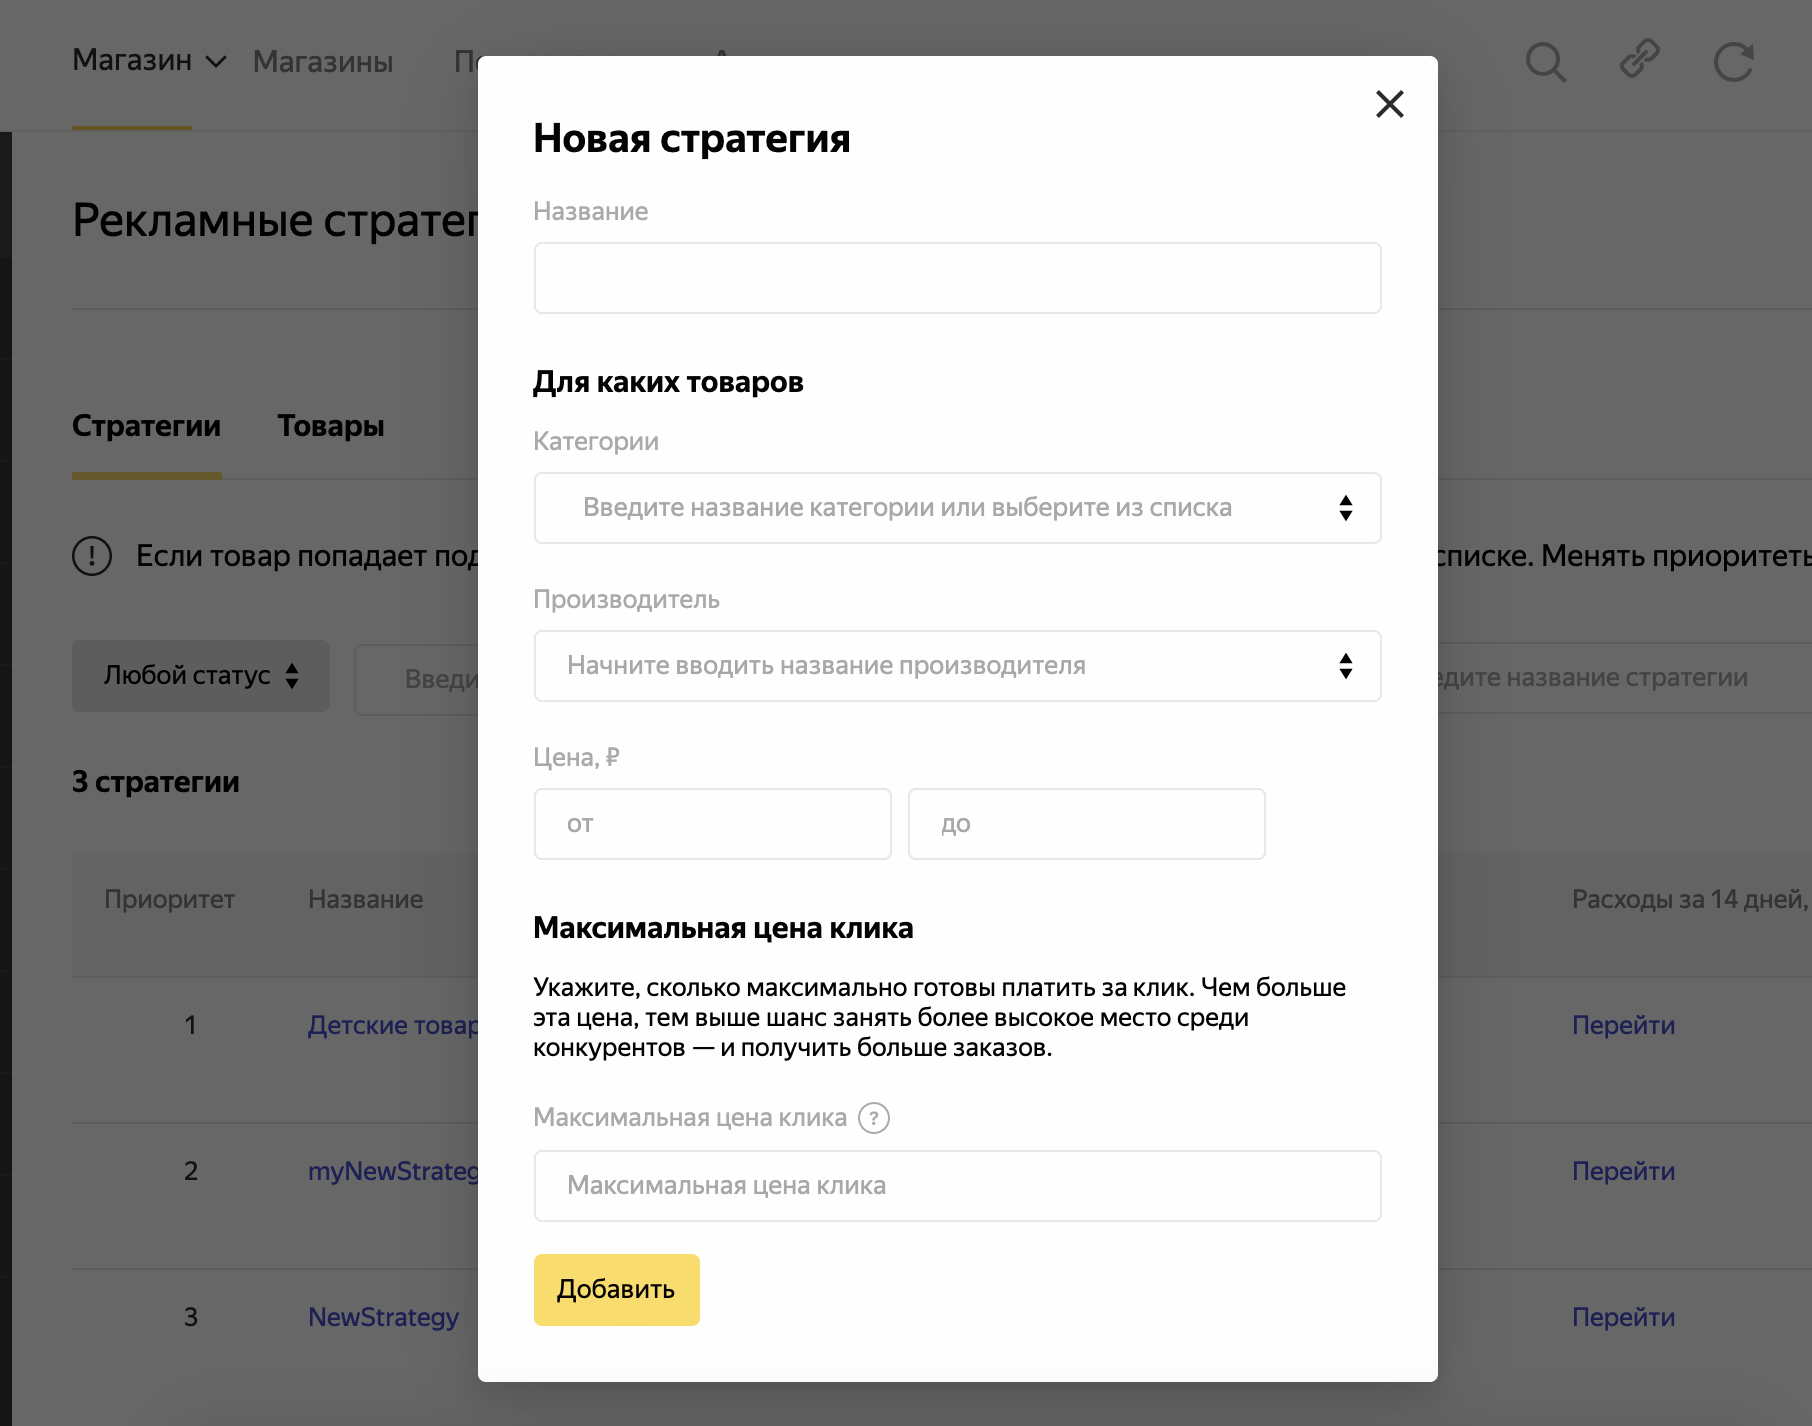Open the Магазины menu item

coord(323,62)
